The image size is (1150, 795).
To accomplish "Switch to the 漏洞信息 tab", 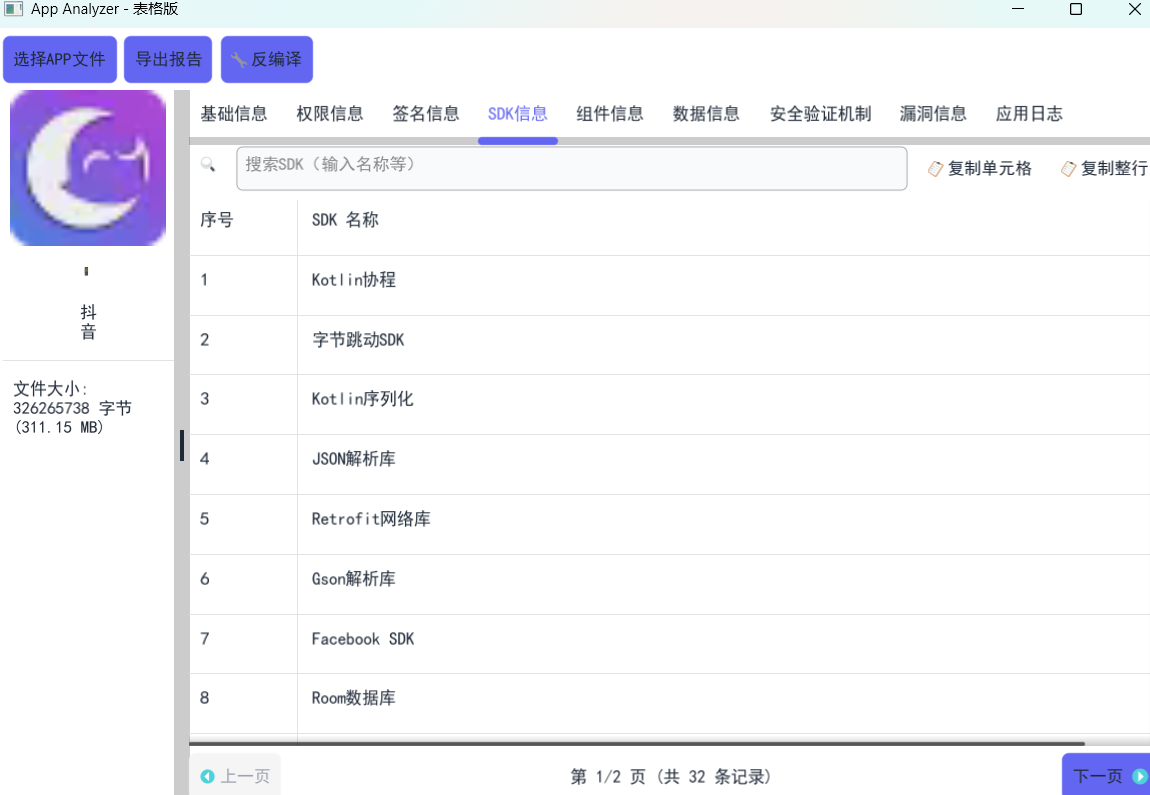I will pos(933,114).
